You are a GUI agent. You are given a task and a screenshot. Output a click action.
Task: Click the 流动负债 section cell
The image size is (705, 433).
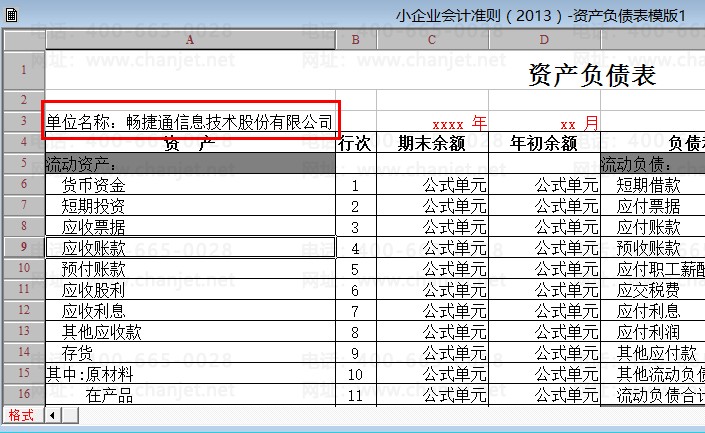[653, 164]
